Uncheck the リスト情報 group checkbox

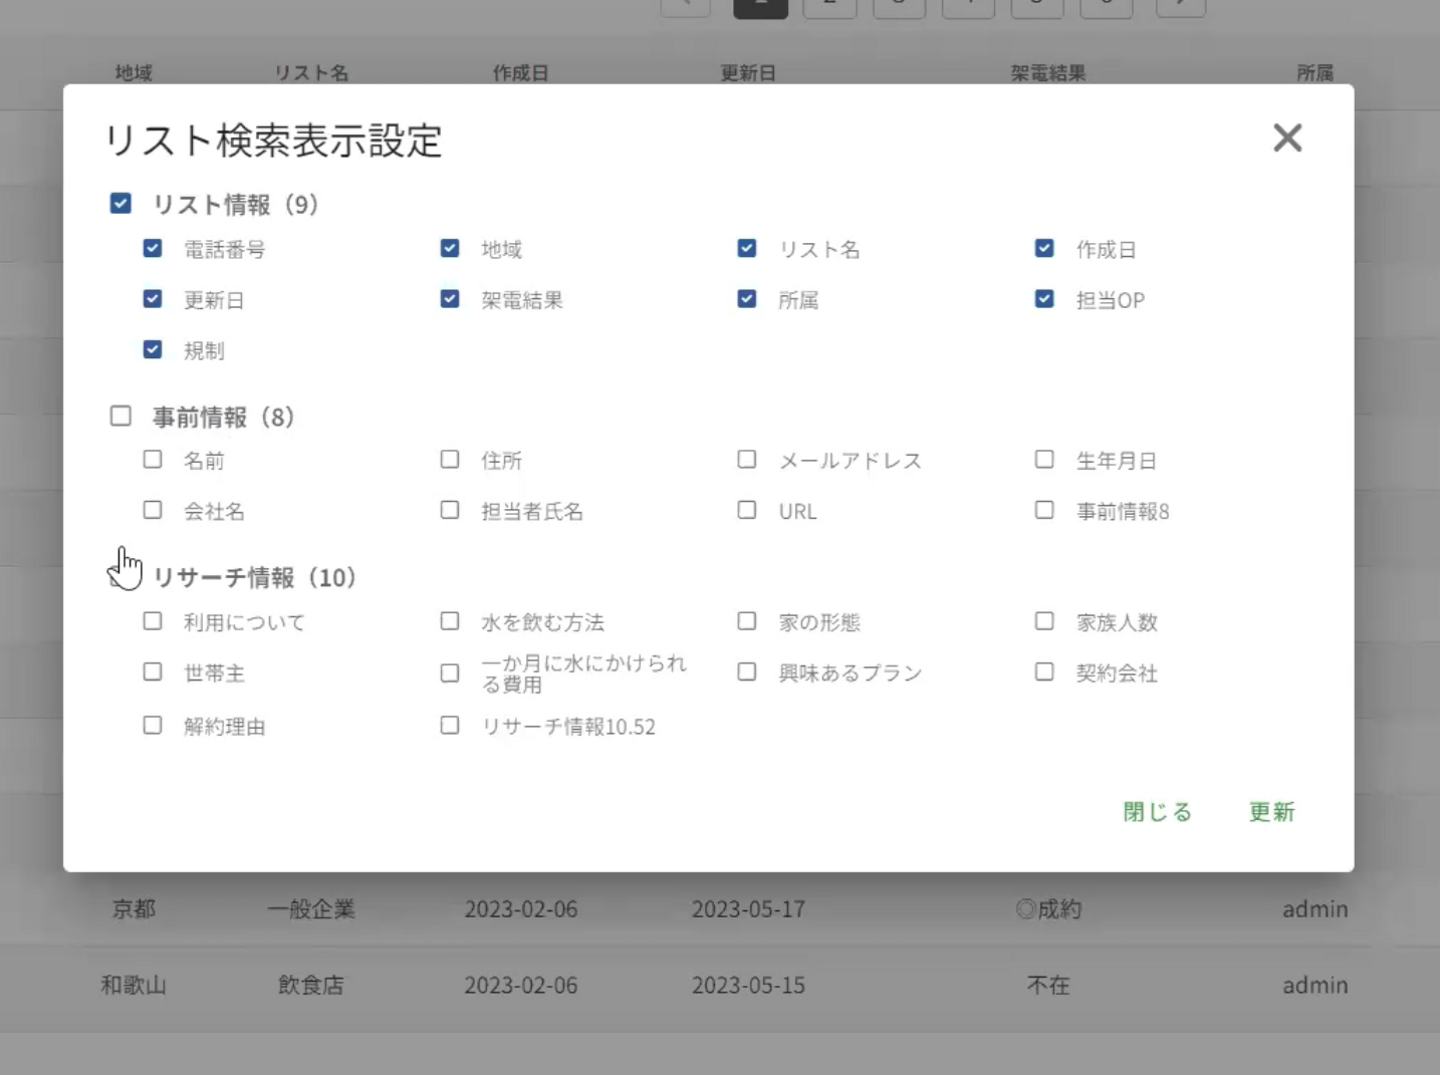pyautogui.click(x=121, y=204)
